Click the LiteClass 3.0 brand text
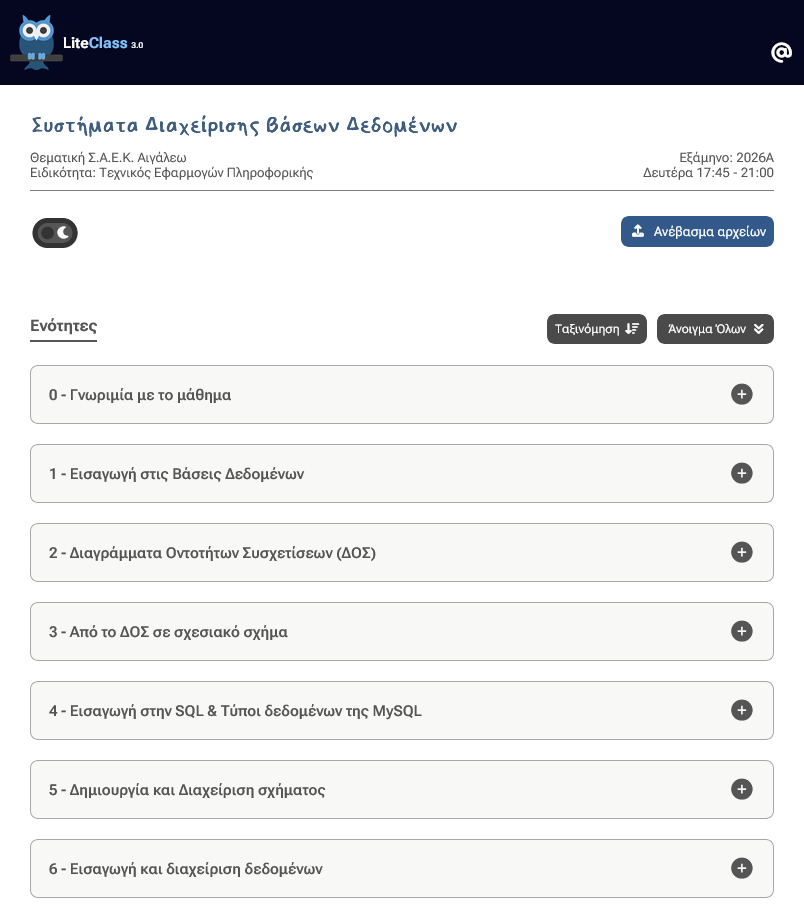This screenshot has height=911, width=804. point(103,43)
